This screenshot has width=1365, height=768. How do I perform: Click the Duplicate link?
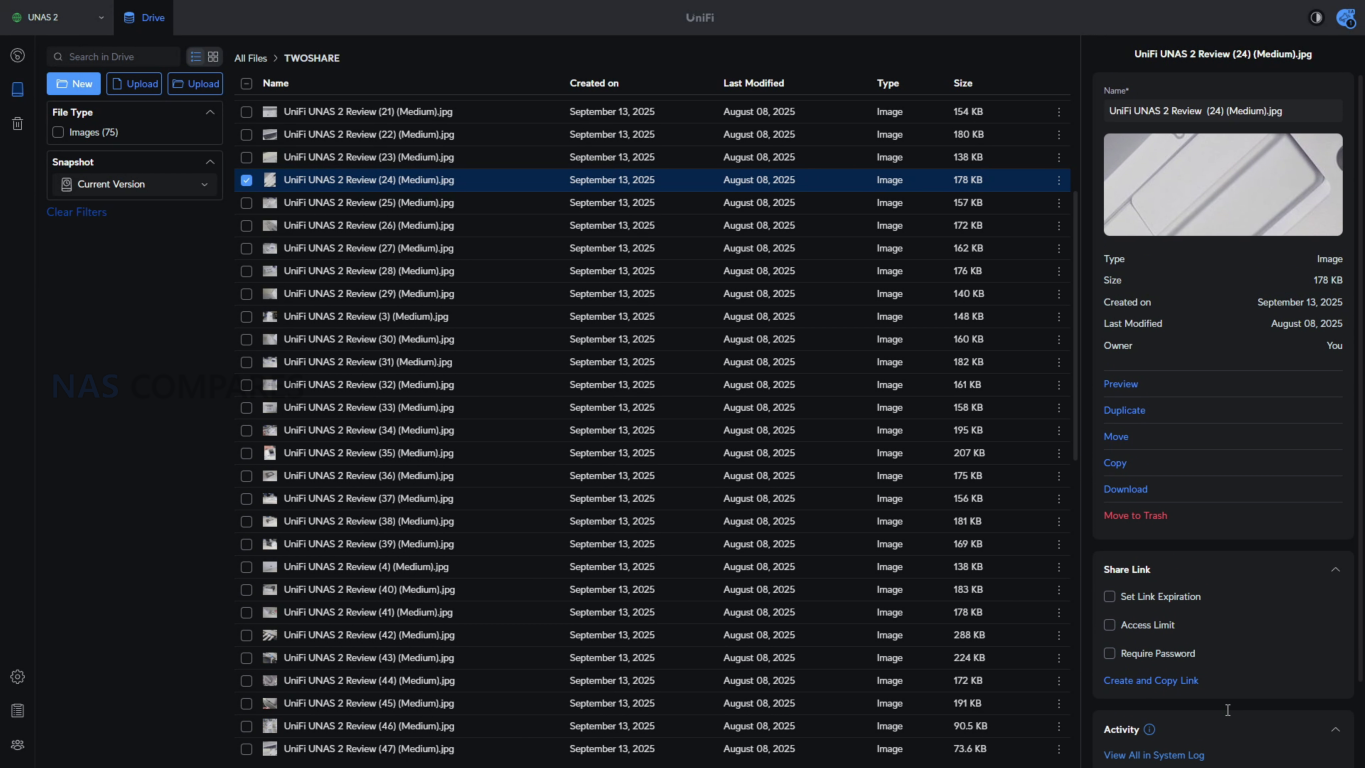point(1124,411)
